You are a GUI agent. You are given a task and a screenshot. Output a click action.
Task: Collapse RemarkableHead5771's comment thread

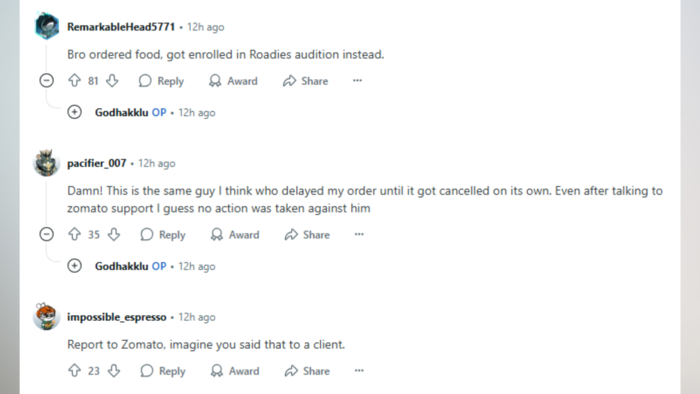point(46,81)
